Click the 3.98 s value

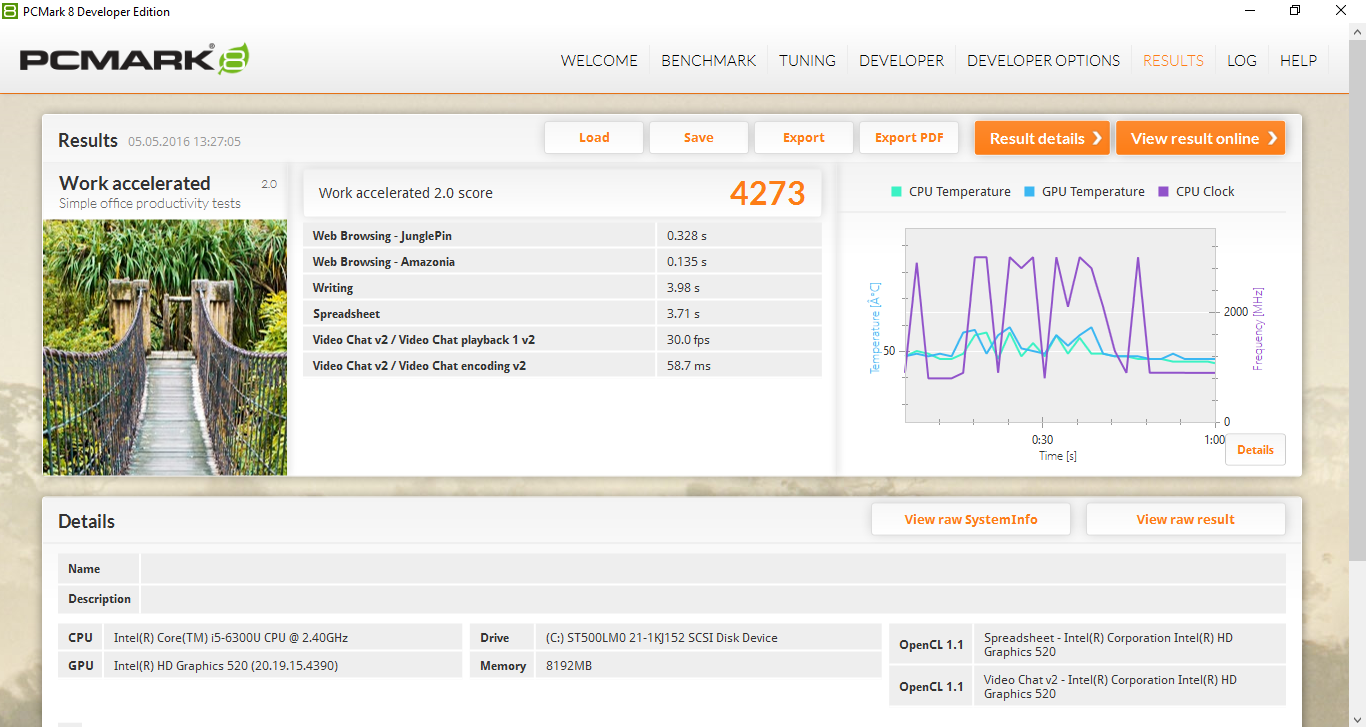click(683, 288)
